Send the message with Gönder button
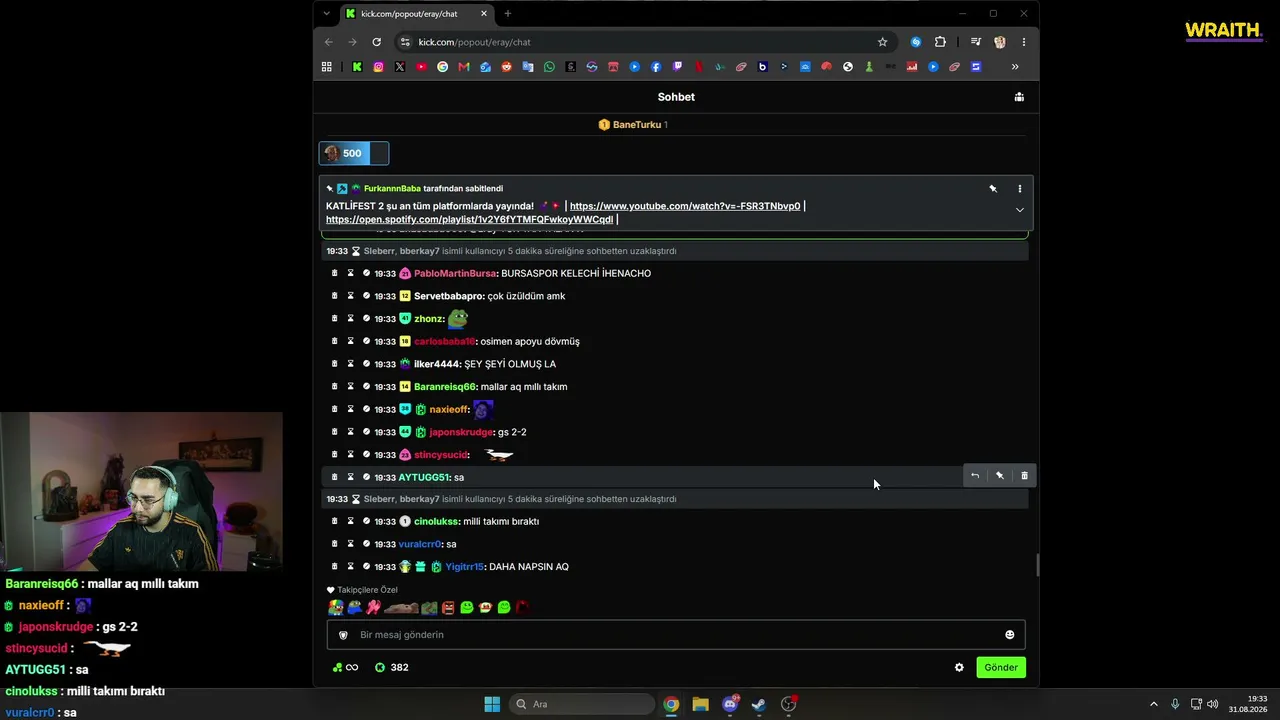The height and width of the screenshot is (720, 1280). tap(1001, 668)
